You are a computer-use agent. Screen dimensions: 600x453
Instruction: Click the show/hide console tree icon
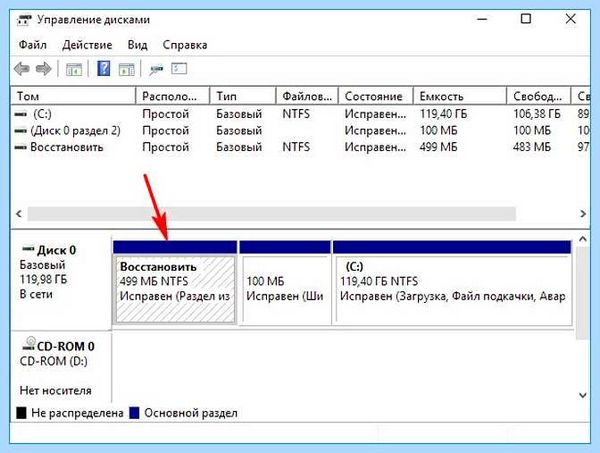point(74,70)
